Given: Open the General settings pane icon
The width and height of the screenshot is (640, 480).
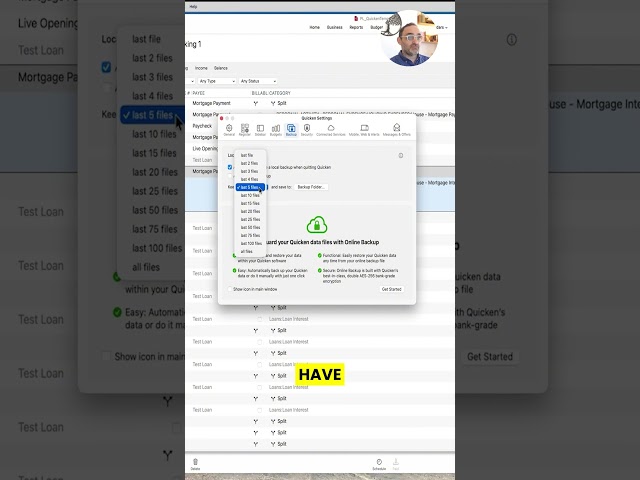Looking at the screenshot, I should (x=229, y=130).
